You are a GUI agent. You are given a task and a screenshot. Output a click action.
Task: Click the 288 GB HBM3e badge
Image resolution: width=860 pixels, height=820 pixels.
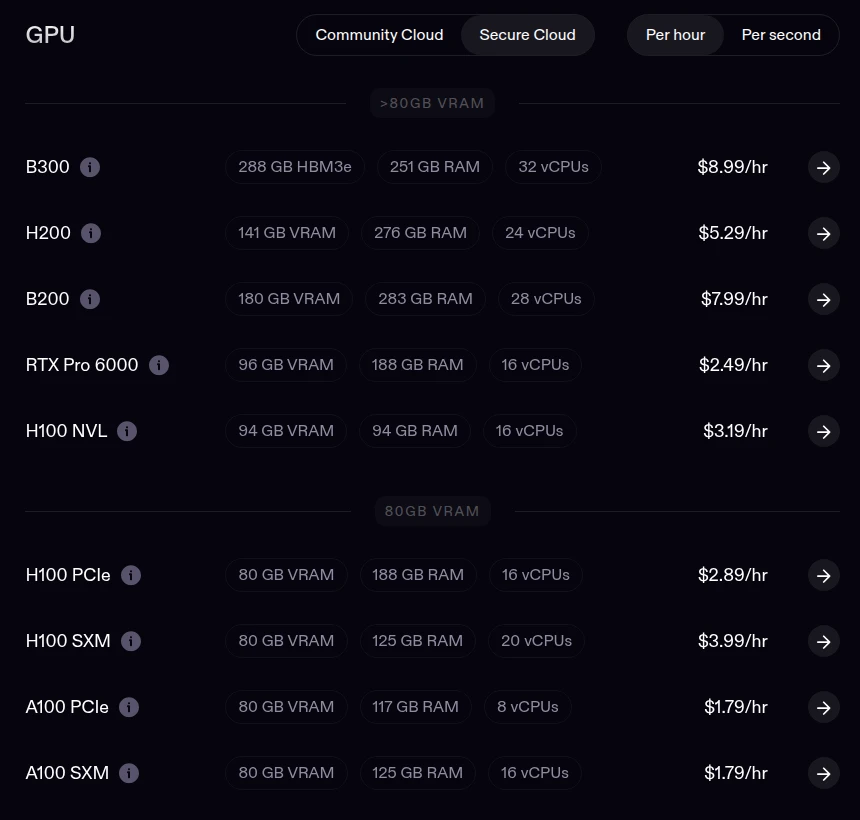[295, 167]
